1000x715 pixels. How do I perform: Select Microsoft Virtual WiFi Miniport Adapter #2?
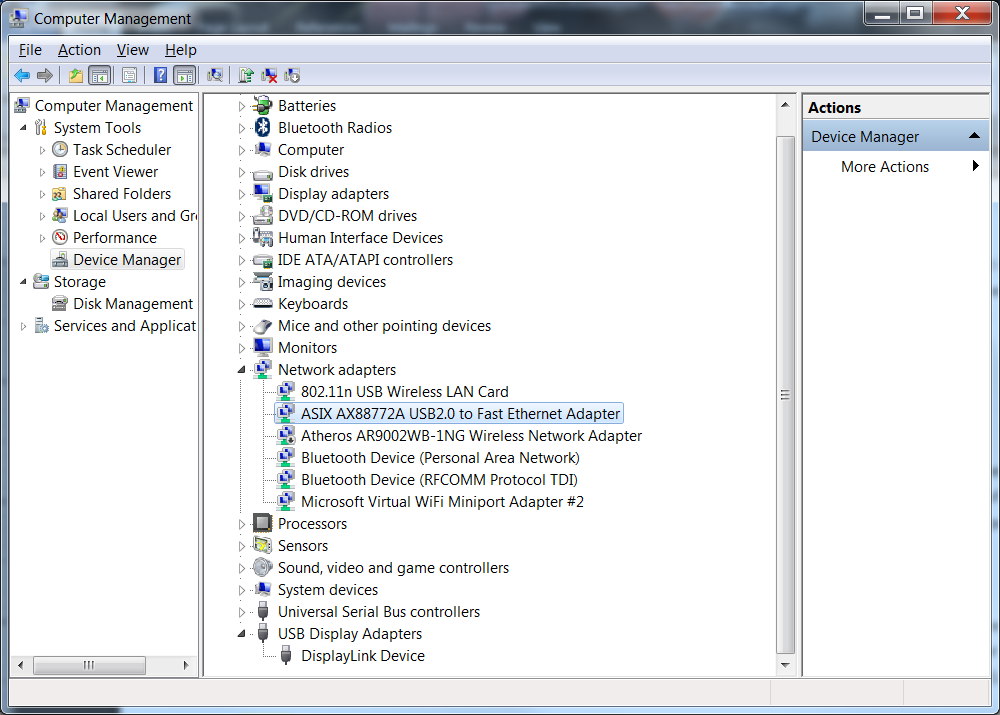pyautogui.click(x=442, y=502)
